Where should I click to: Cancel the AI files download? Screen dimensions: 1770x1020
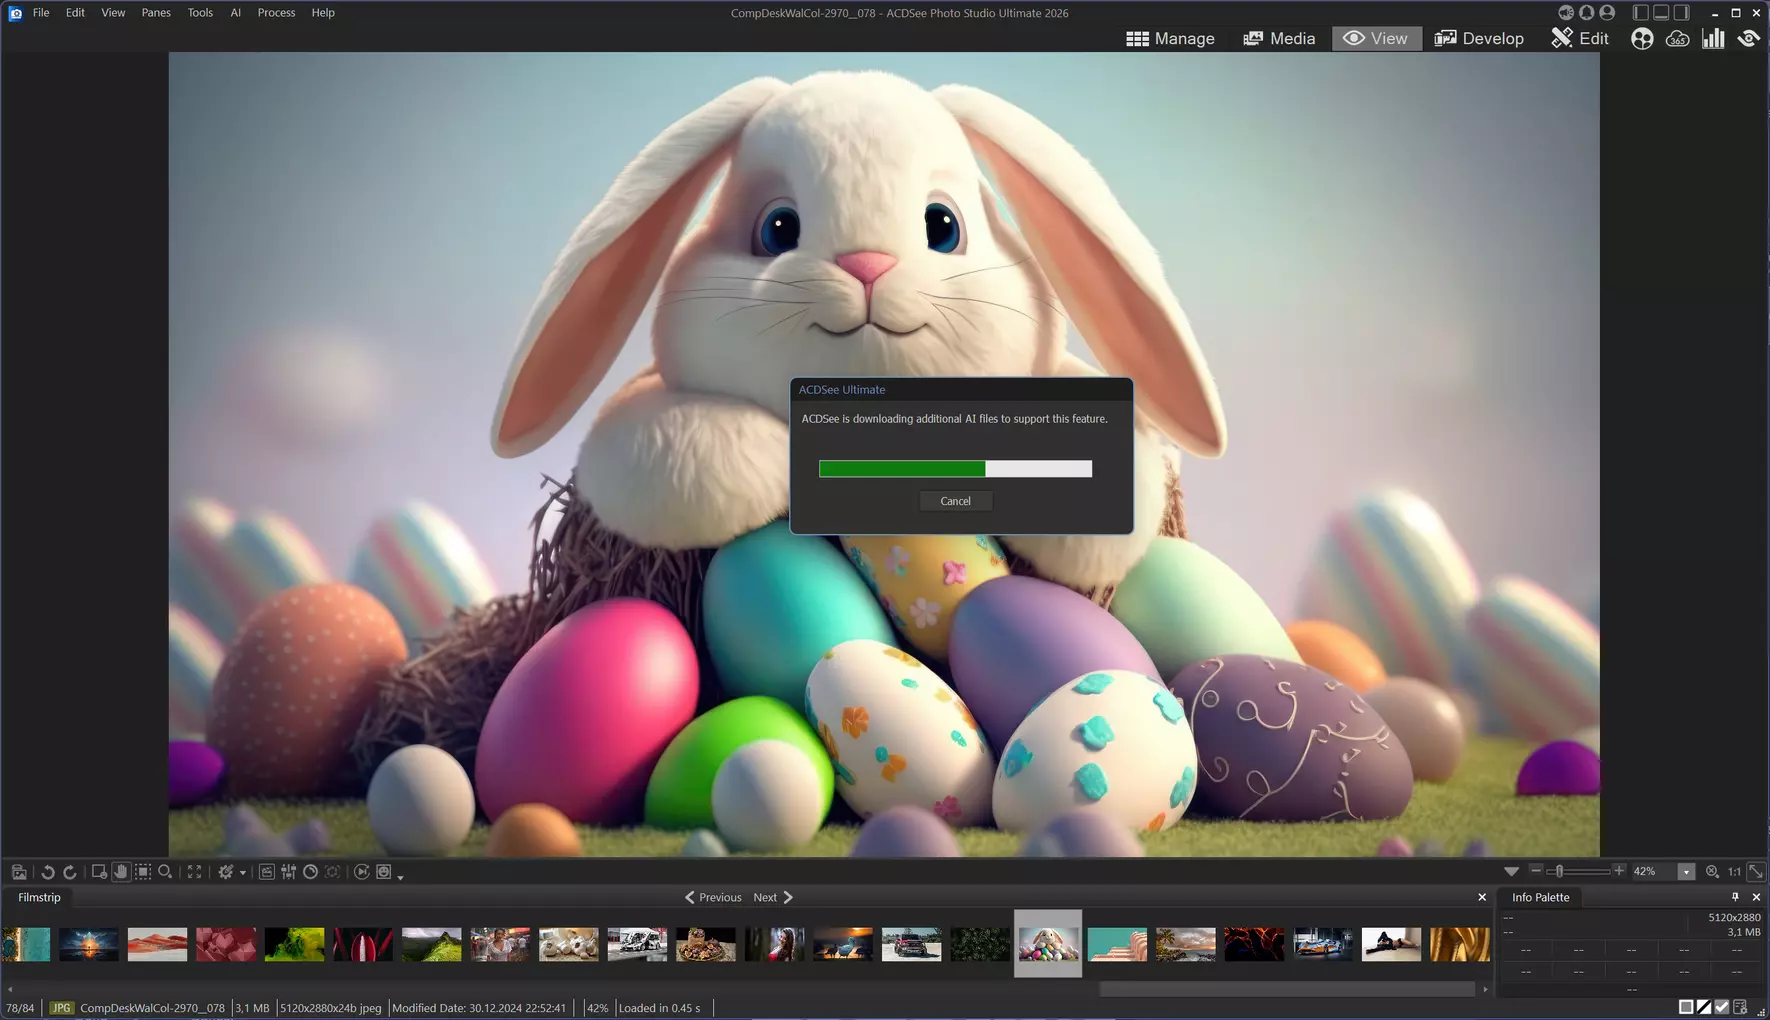pos(955,501)
